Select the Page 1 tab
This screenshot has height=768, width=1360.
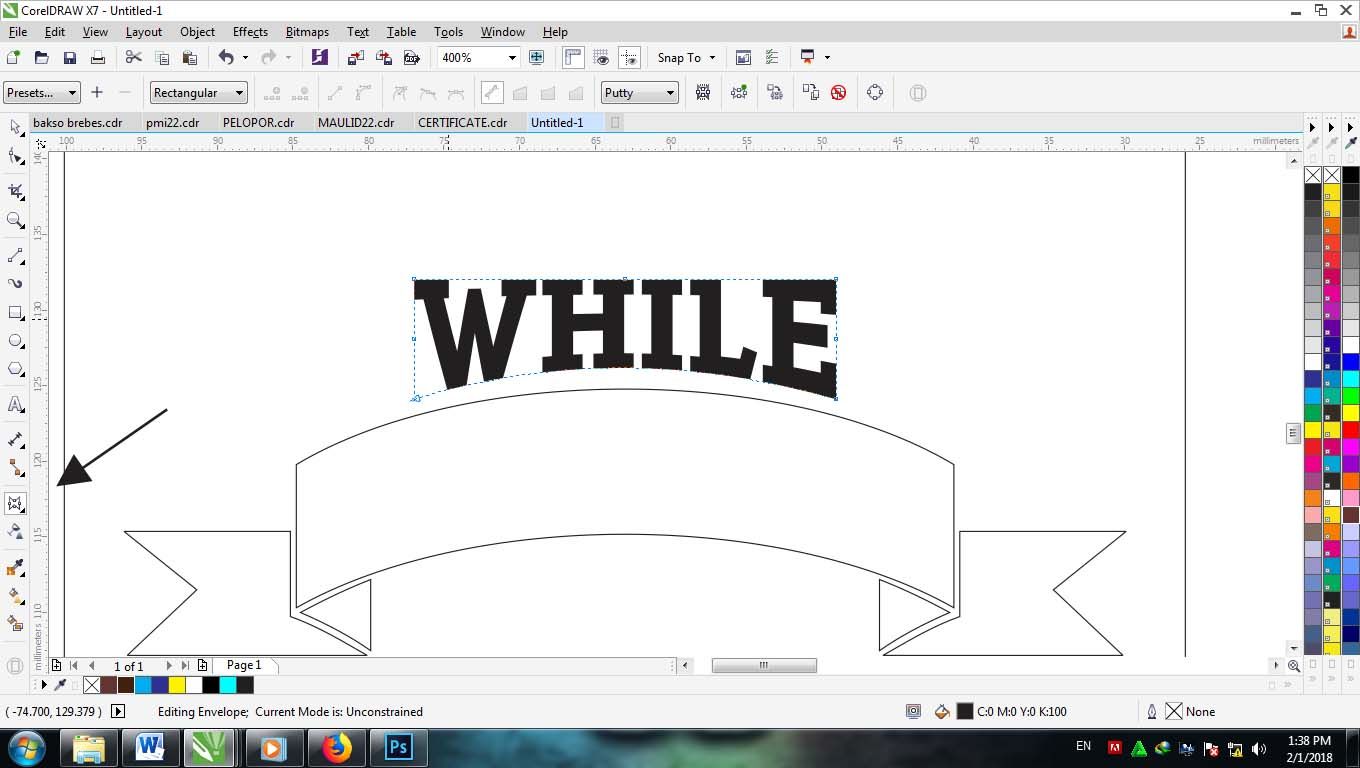pyautogui.click(x=244, y=665)
